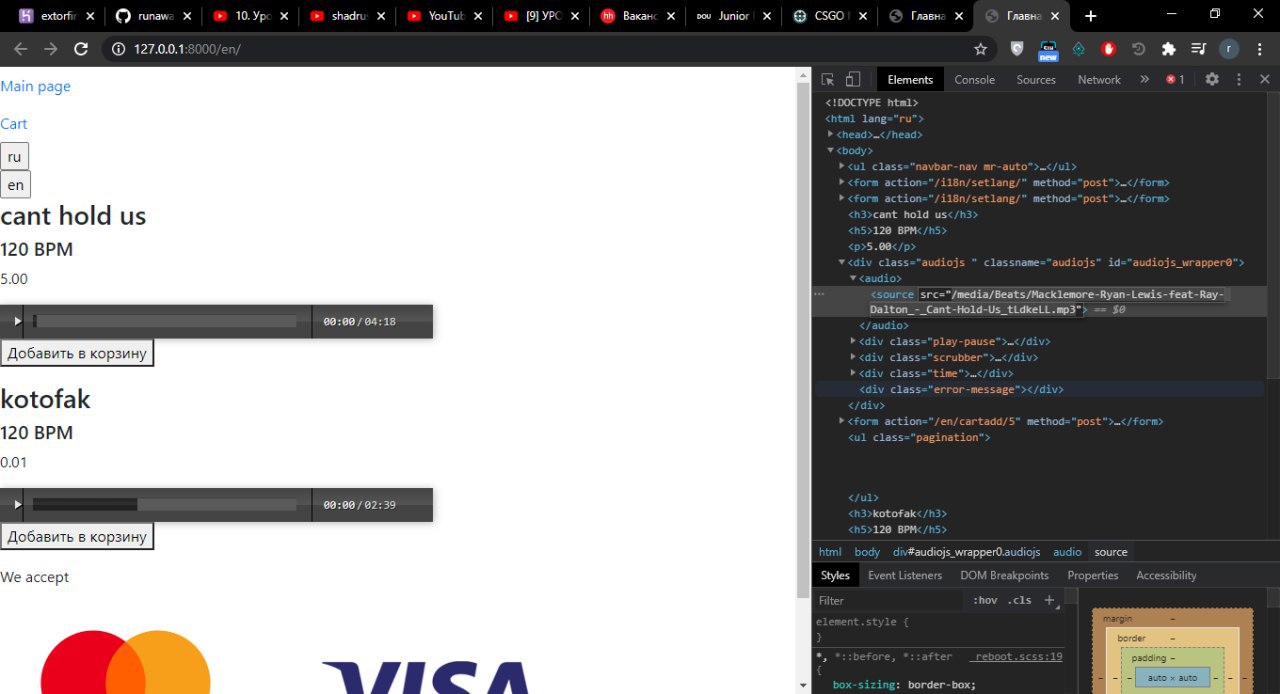Open Chrome's three-dot main menu

[x=1258, y=49]
